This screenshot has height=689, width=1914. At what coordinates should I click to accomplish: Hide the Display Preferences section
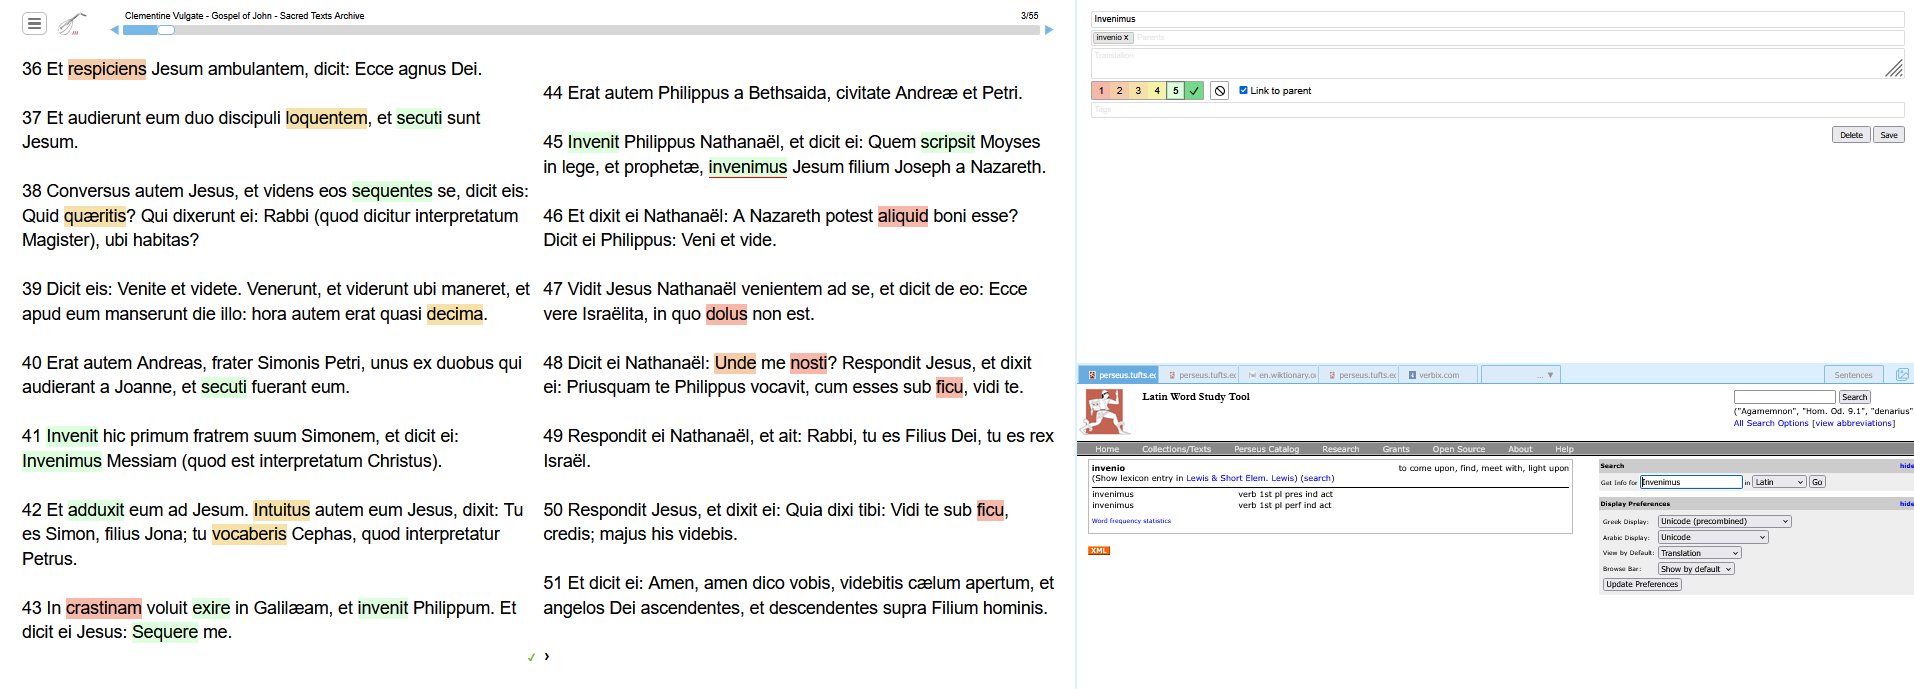[x=1906, y=504]
